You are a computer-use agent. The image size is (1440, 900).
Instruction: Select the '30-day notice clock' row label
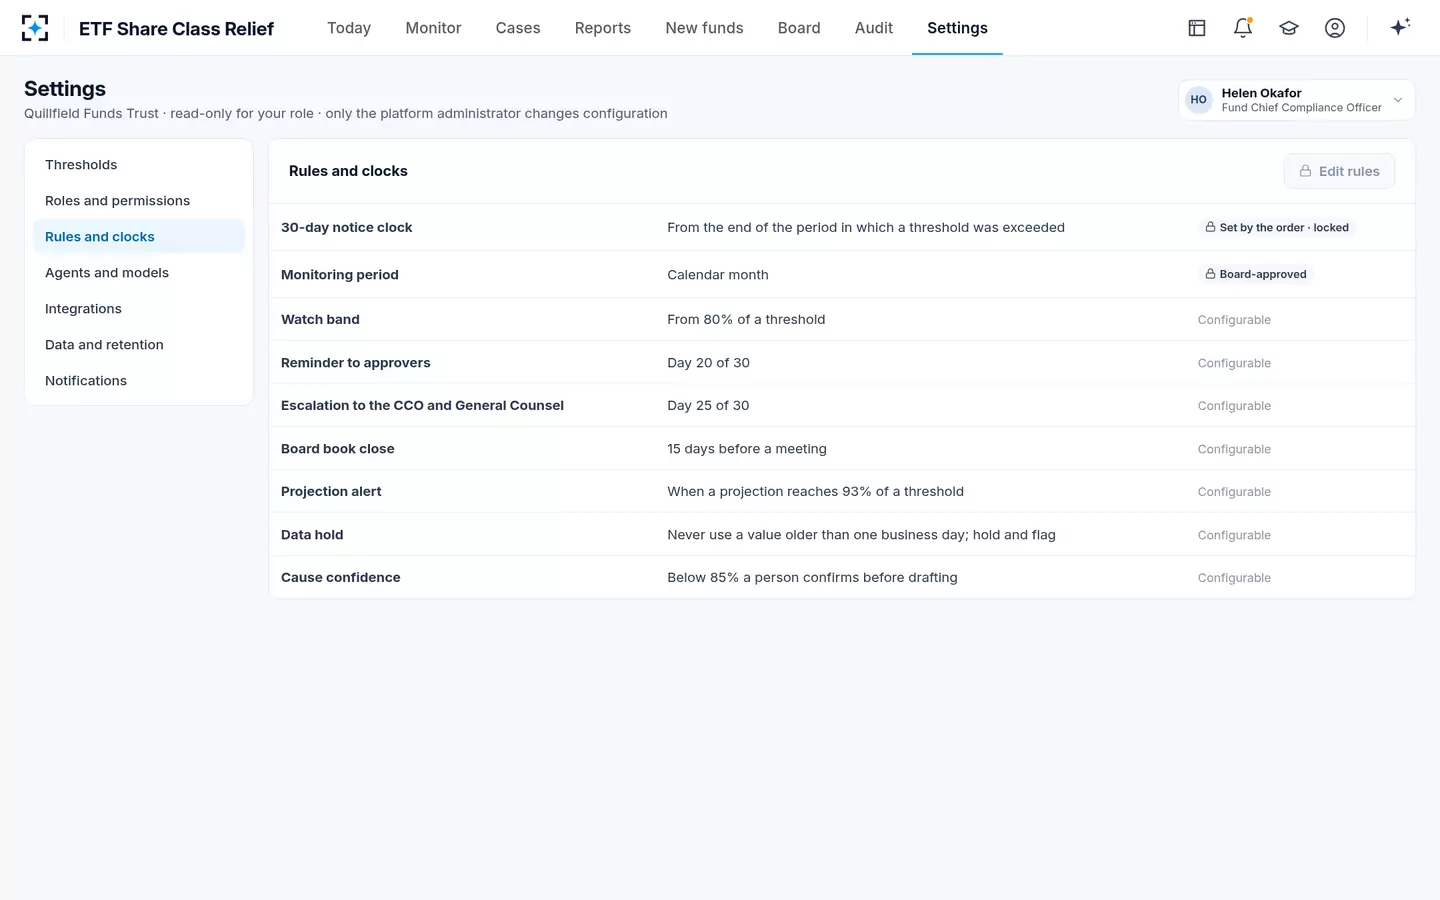point(346,228)
